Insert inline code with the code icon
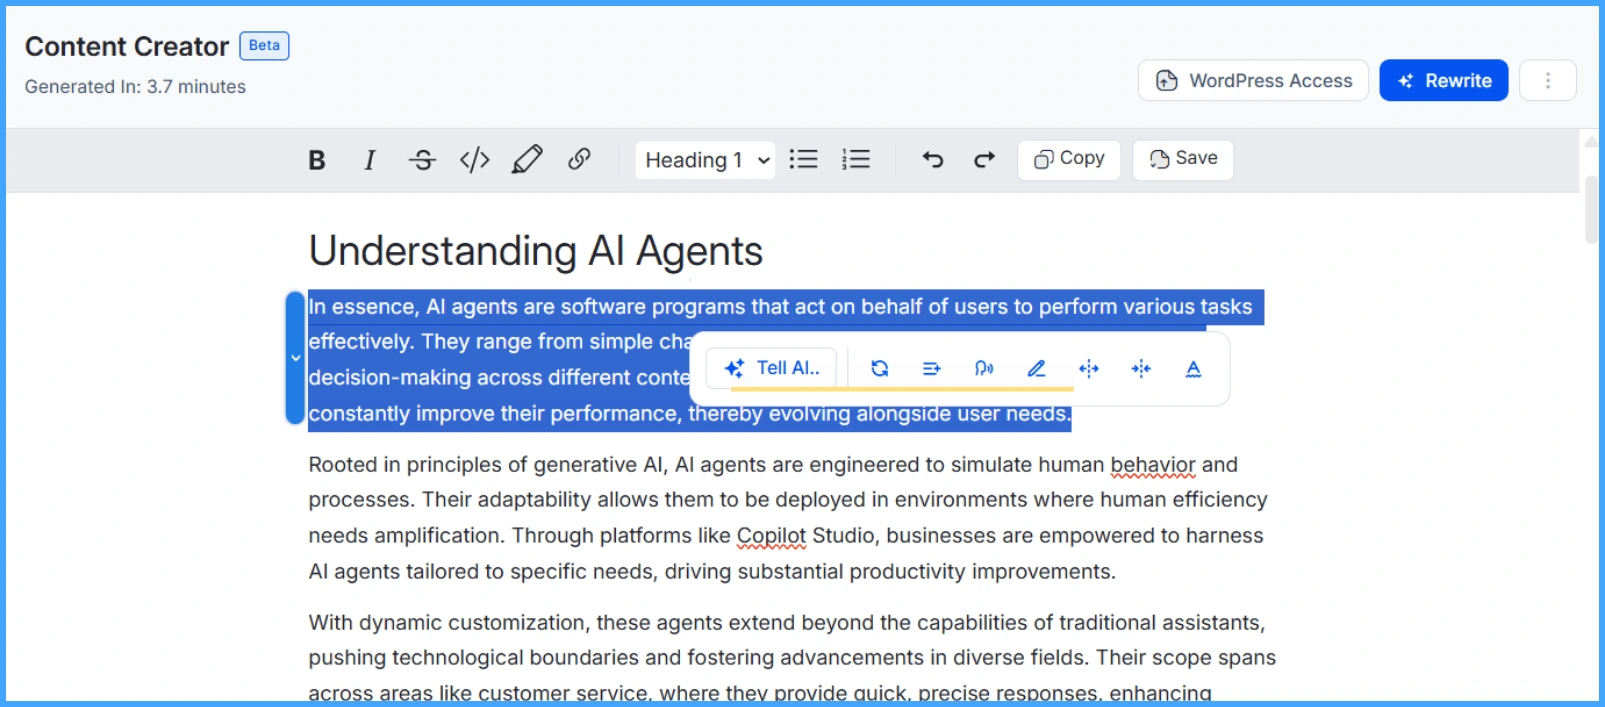1605x707 pixels. tap(474, 160)
